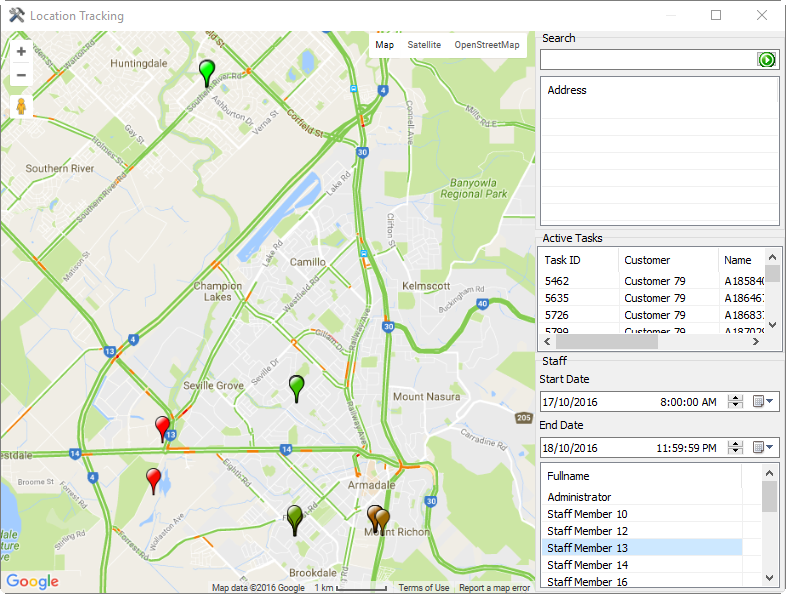Open the End Date calendar dropdown
This screenshot has height=594, width=786.
point(764,448)
